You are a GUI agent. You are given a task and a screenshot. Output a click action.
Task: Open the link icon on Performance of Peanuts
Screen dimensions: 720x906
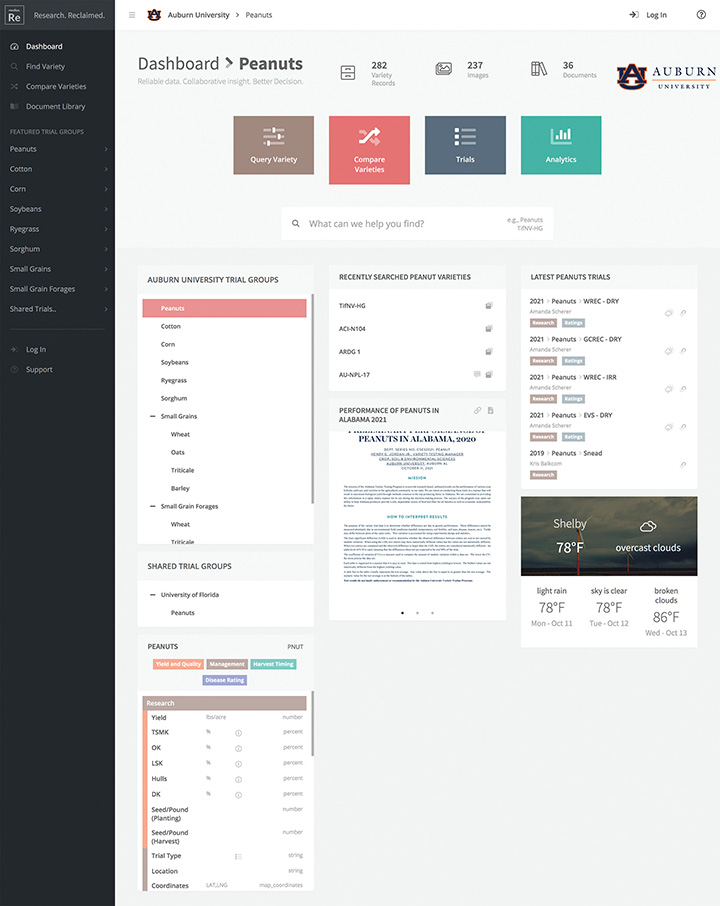tap(478, 411)
